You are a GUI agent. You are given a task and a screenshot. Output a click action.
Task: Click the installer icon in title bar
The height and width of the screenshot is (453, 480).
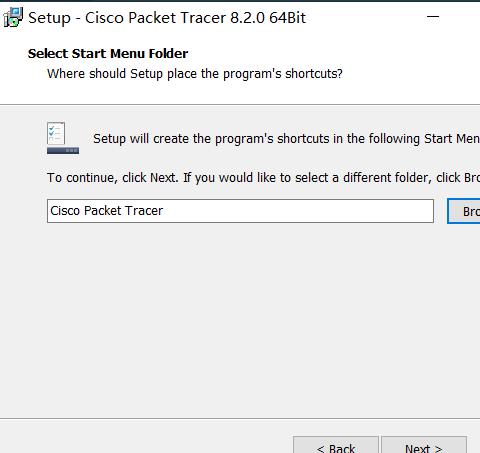click(x=13, y=17)
